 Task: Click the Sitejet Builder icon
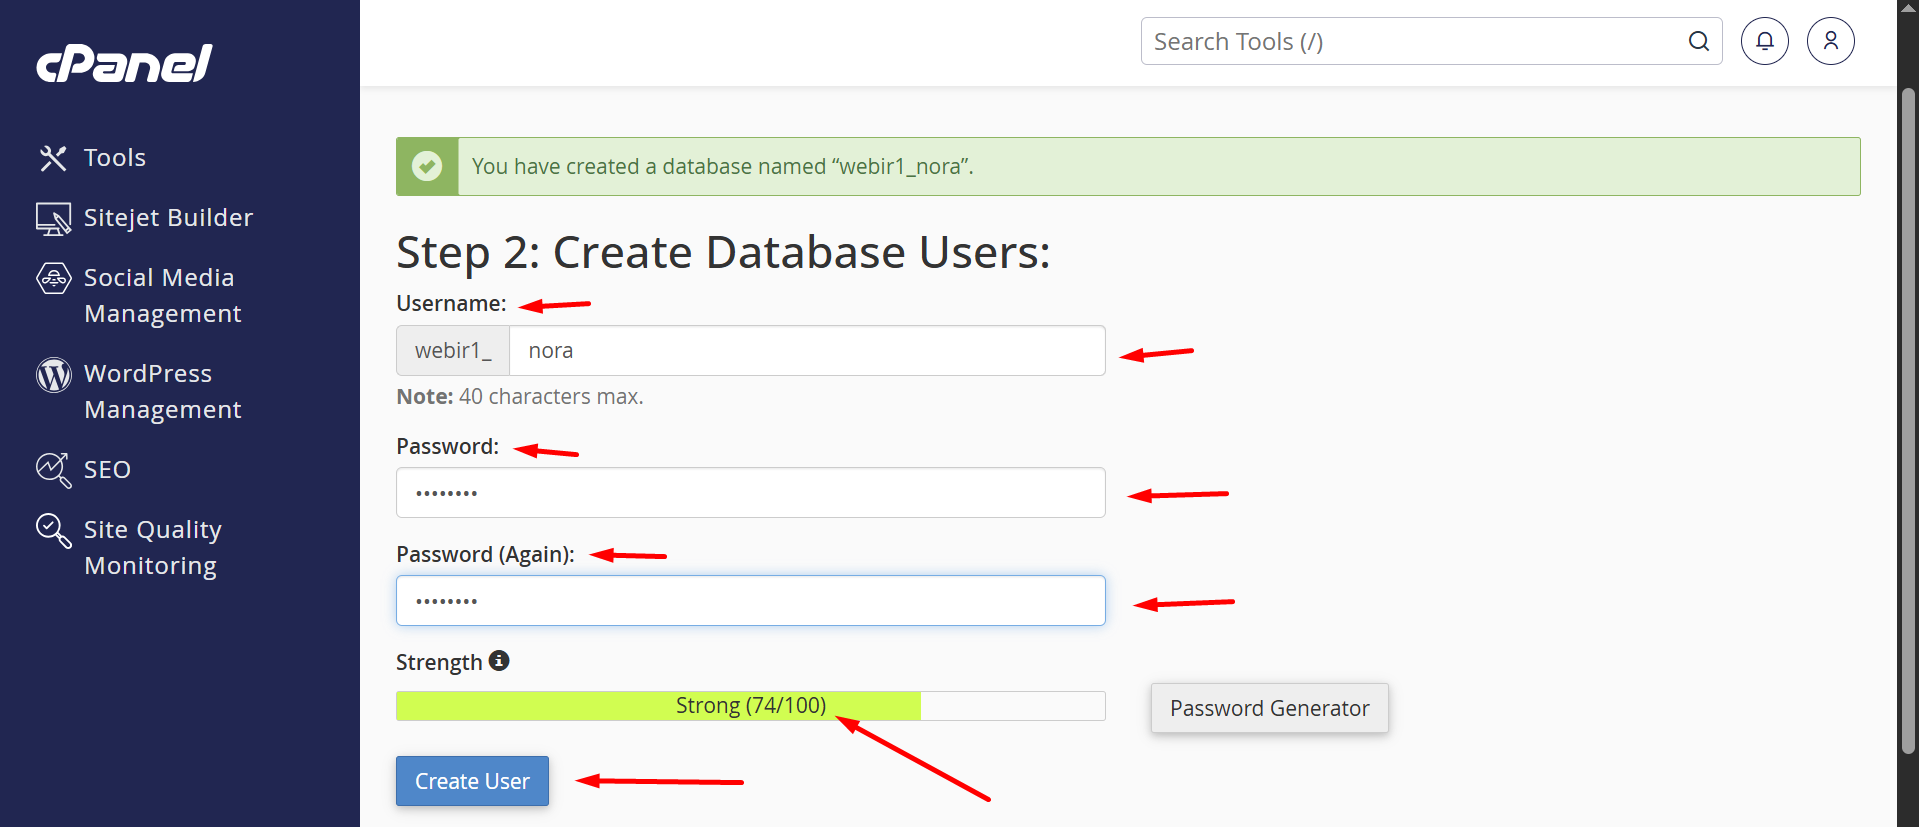pyautogui.click(x=53, y=219)
